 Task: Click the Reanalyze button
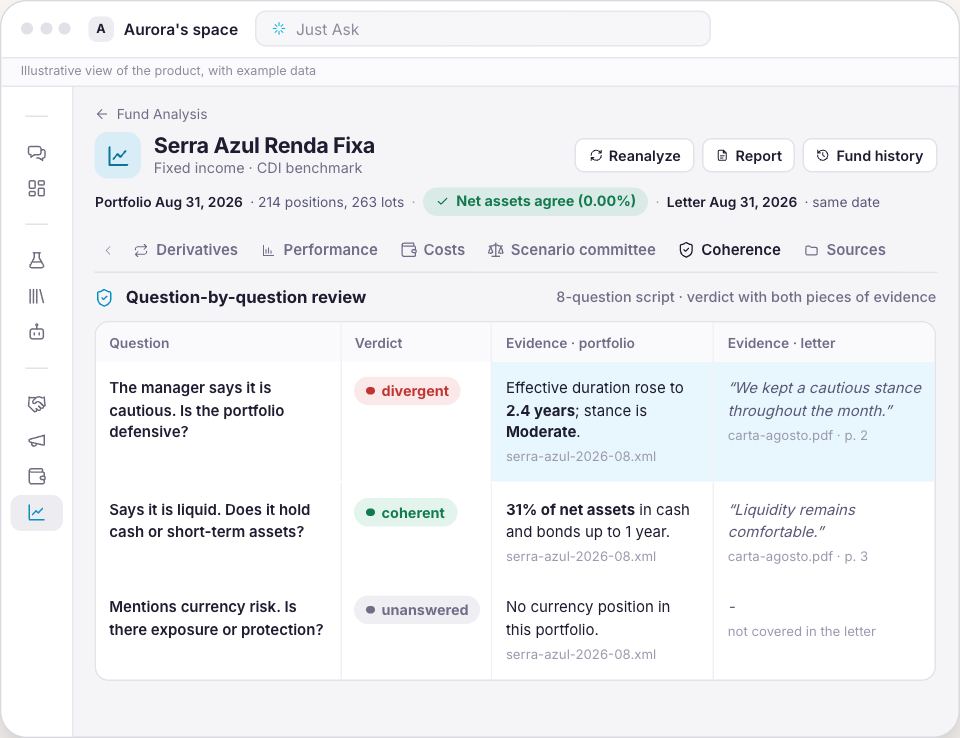pos(634,156)
